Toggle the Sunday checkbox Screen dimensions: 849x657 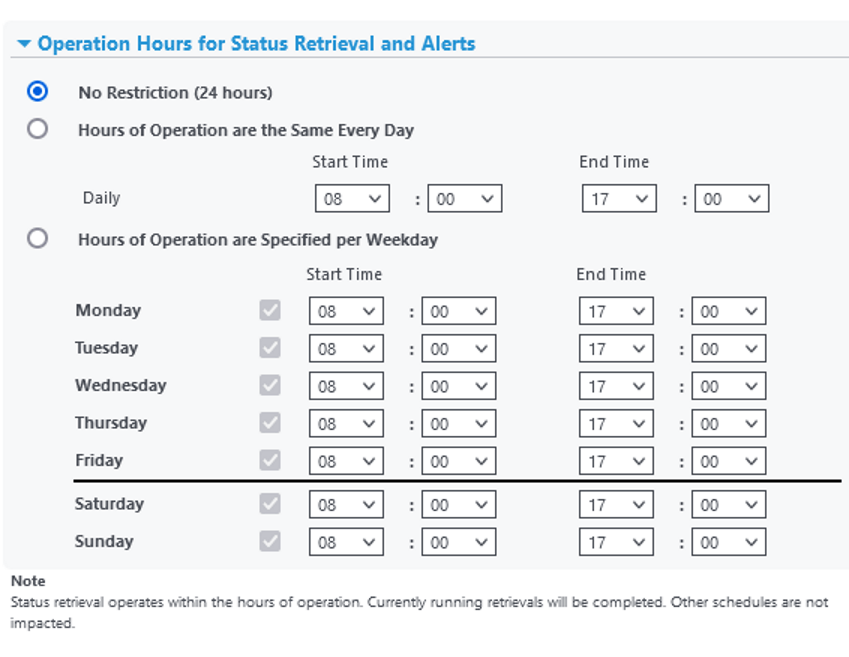pyautogui.click(x=270, y=542)
